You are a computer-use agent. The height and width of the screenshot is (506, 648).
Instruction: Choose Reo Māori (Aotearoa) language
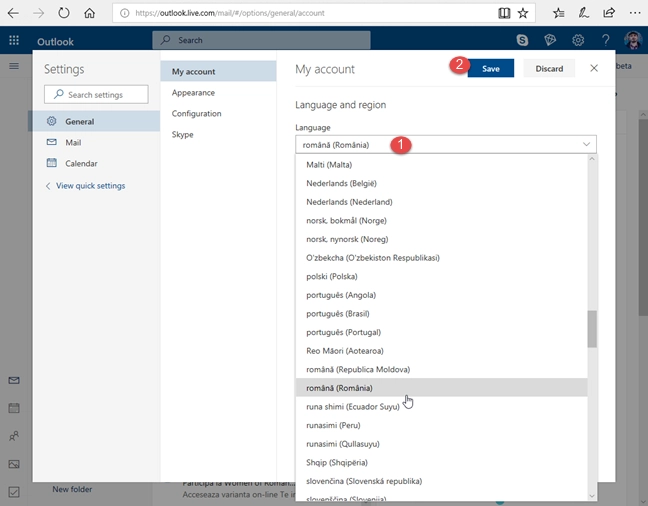click(441, 351)
